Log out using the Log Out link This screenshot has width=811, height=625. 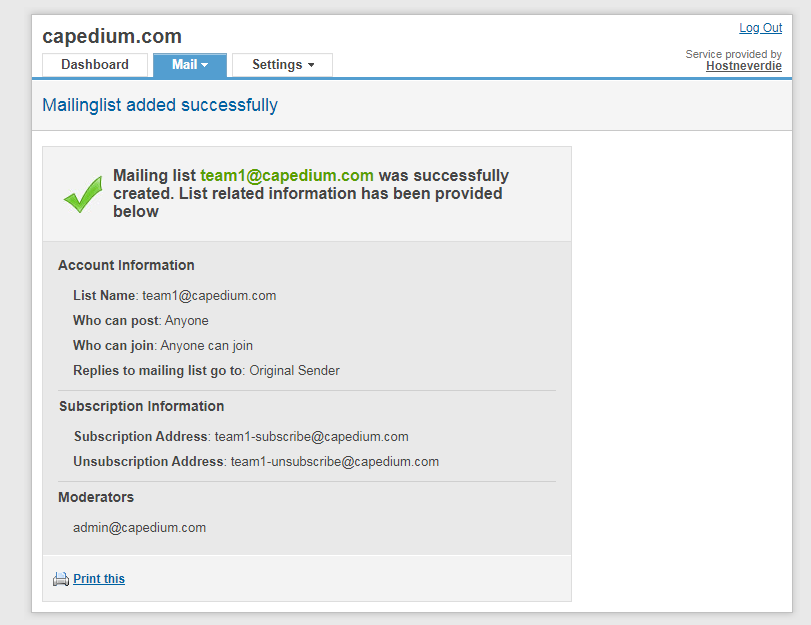click(760, 28)
